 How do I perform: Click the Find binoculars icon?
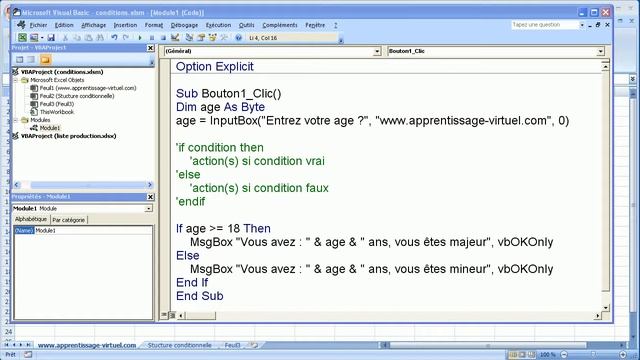100,38
